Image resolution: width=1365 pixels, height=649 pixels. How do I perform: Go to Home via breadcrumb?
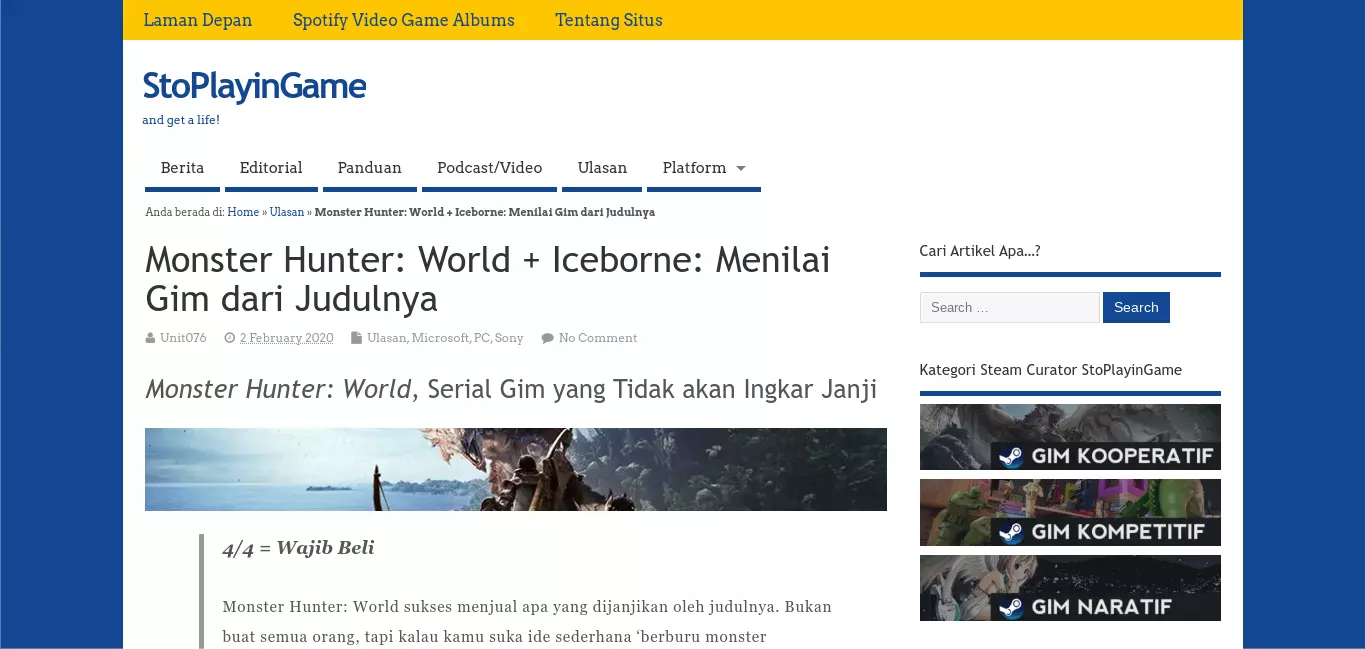(x=243, y=212)
